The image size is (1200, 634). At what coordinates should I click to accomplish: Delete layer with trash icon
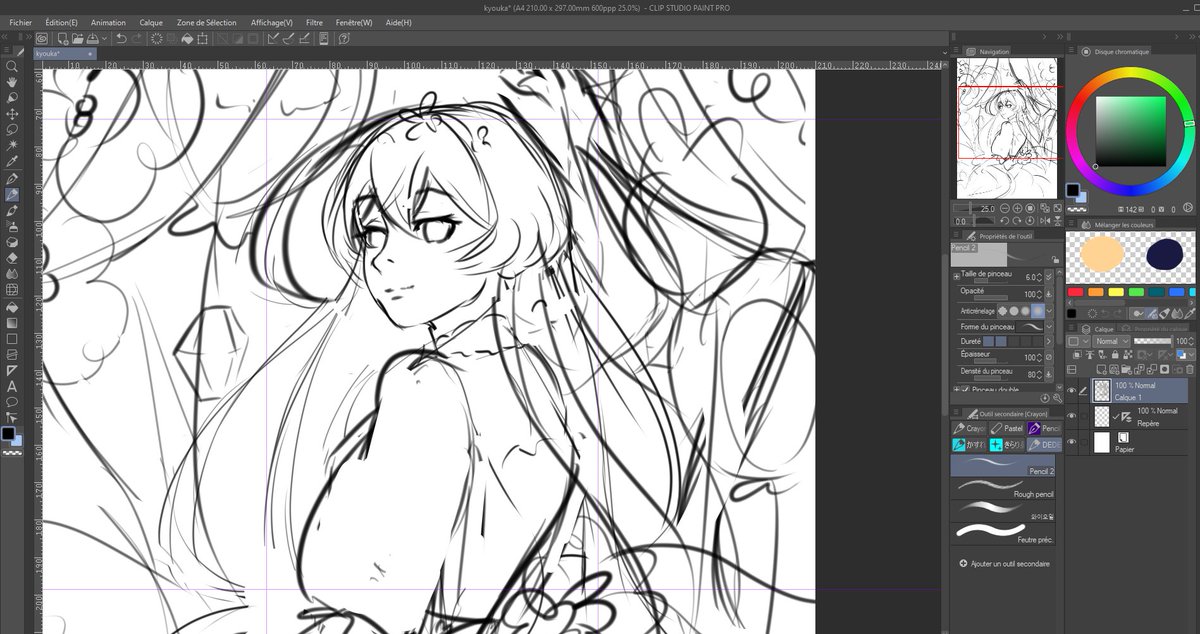click(x=1188, y=370)
